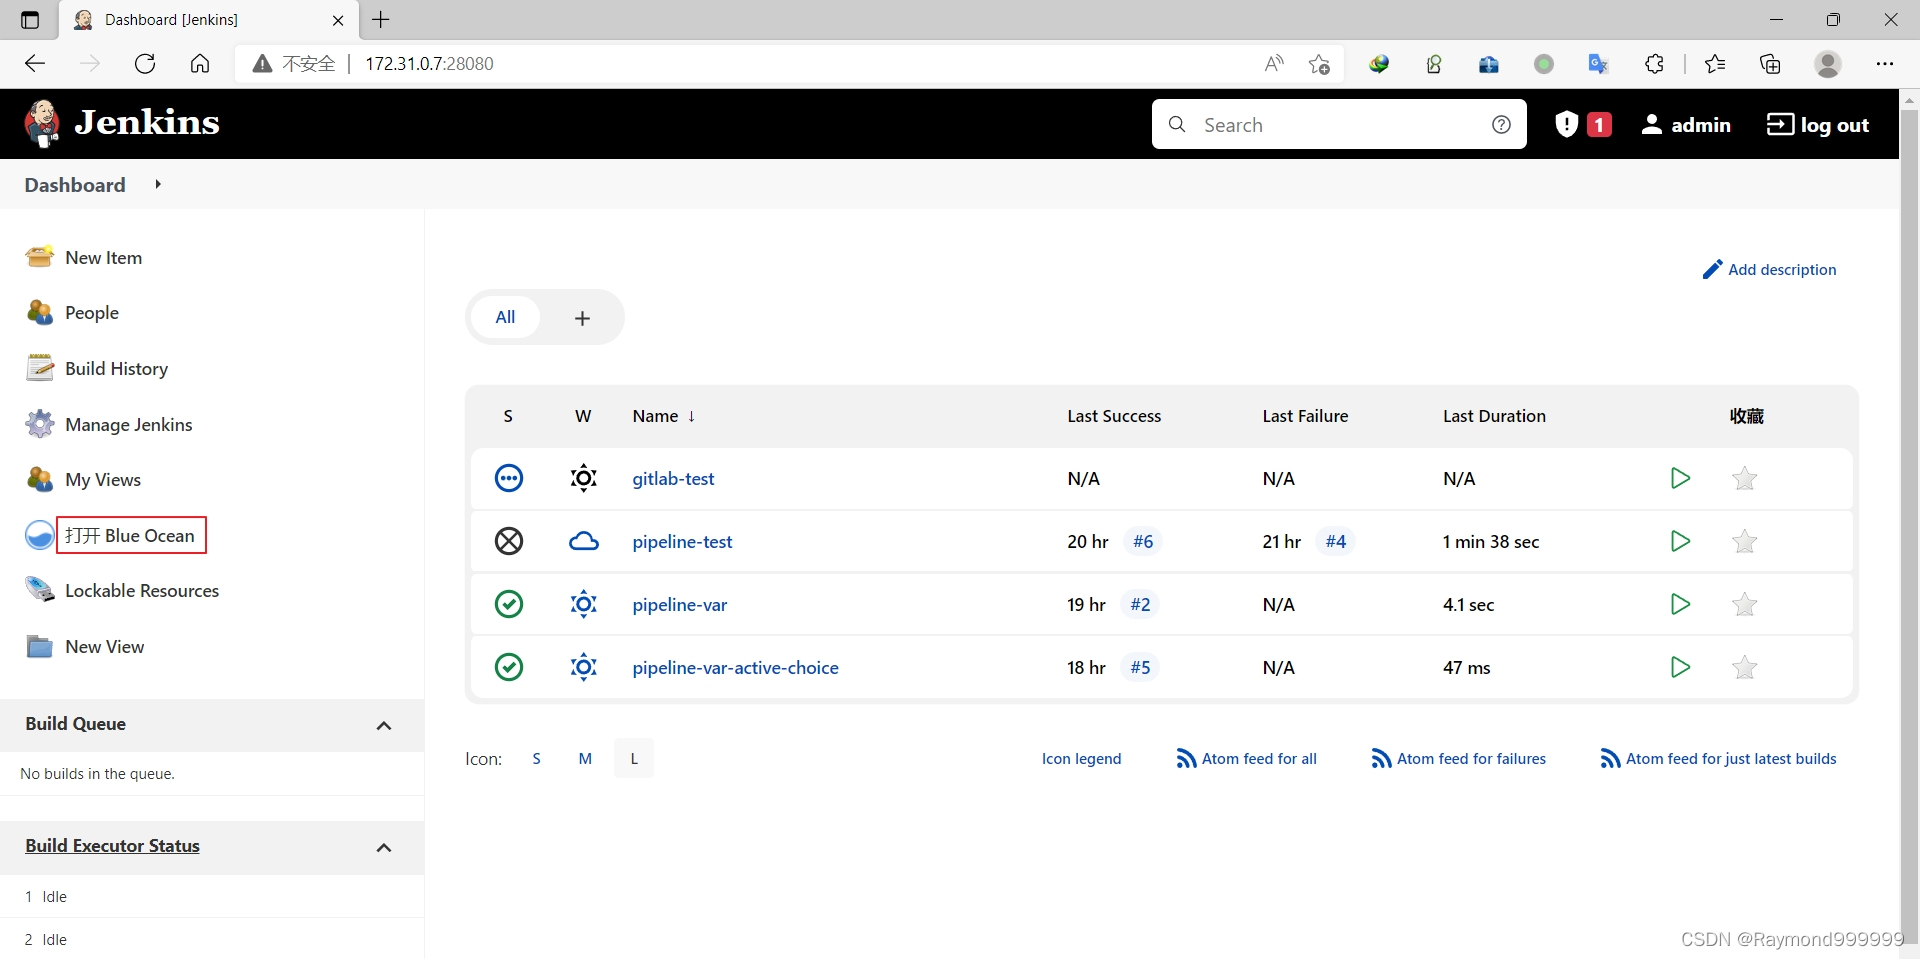Click the sunny weather icon of pipeline-var
The width and height of the screenshot is (1920, 959).
click(584, 604)
